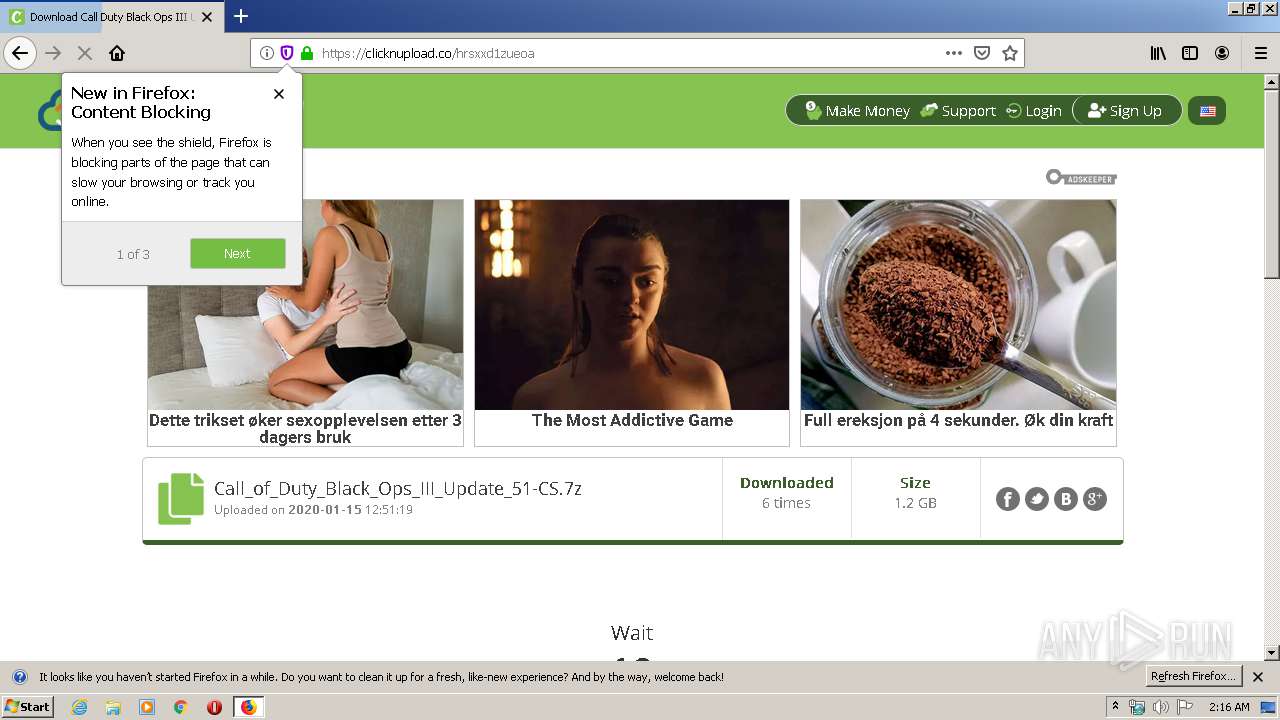The height and width of the screenshot is (720, 1280).
Task: Open Opera from taskbar
Action: tap(214, 707)
